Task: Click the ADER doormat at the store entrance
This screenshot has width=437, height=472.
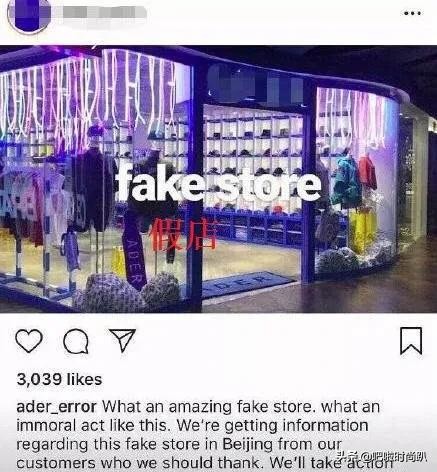Action: pyautogui.click(x=245, y=283)
